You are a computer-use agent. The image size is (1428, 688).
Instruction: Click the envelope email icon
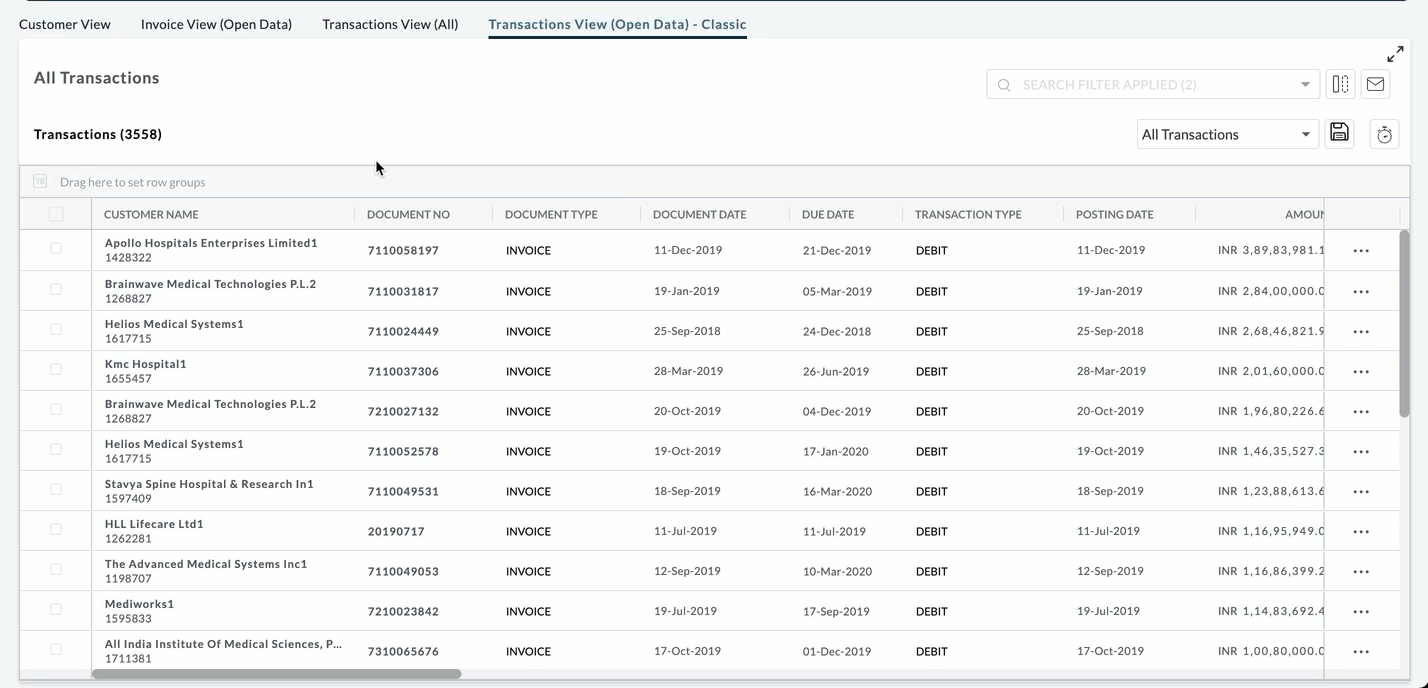1375,85
